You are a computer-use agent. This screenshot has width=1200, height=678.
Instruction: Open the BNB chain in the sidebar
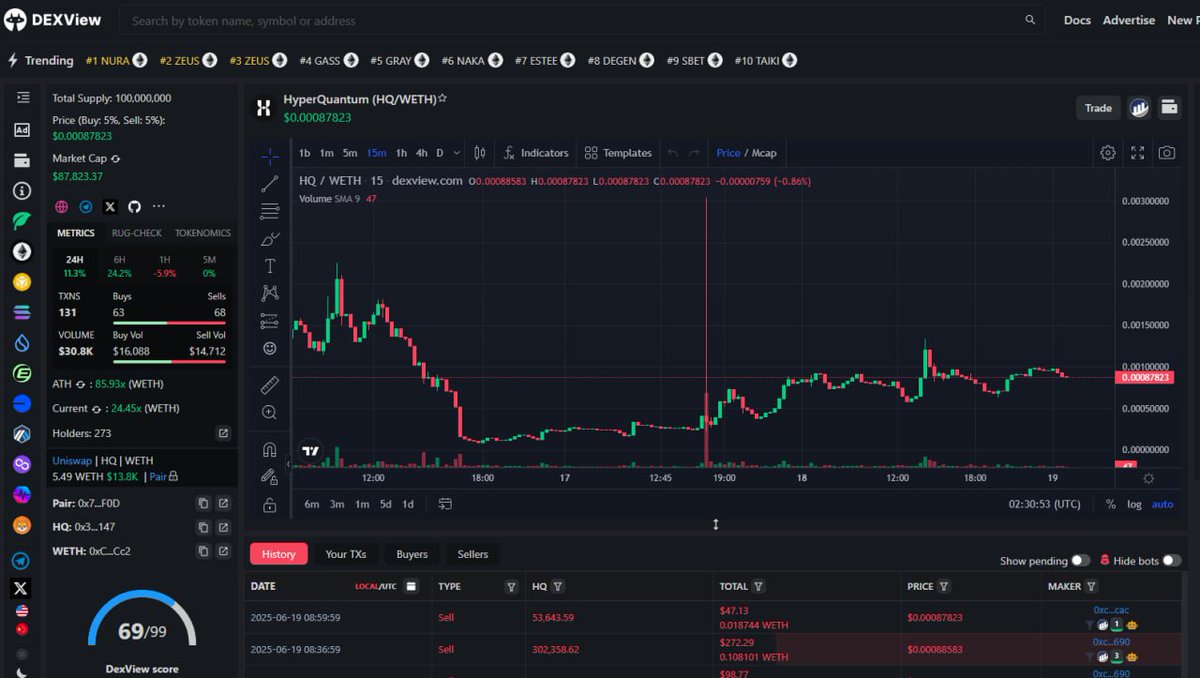tap(22, 283)
